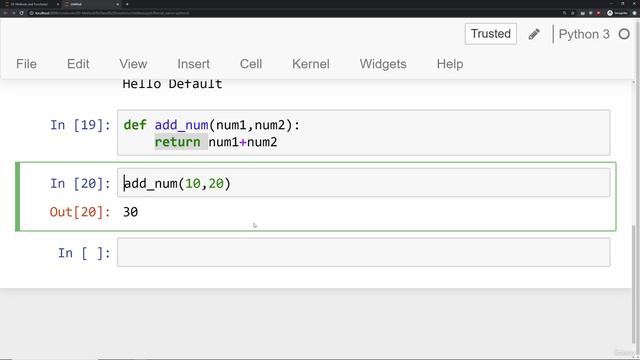
Task: Click the pencil edit icon beside Trusted
Action: tap(534, 34)
